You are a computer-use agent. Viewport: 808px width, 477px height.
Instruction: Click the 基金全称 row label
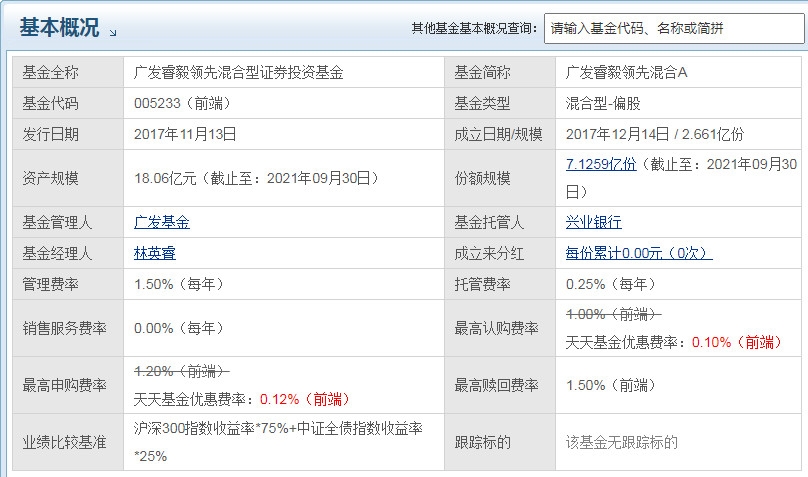[50, 72]
